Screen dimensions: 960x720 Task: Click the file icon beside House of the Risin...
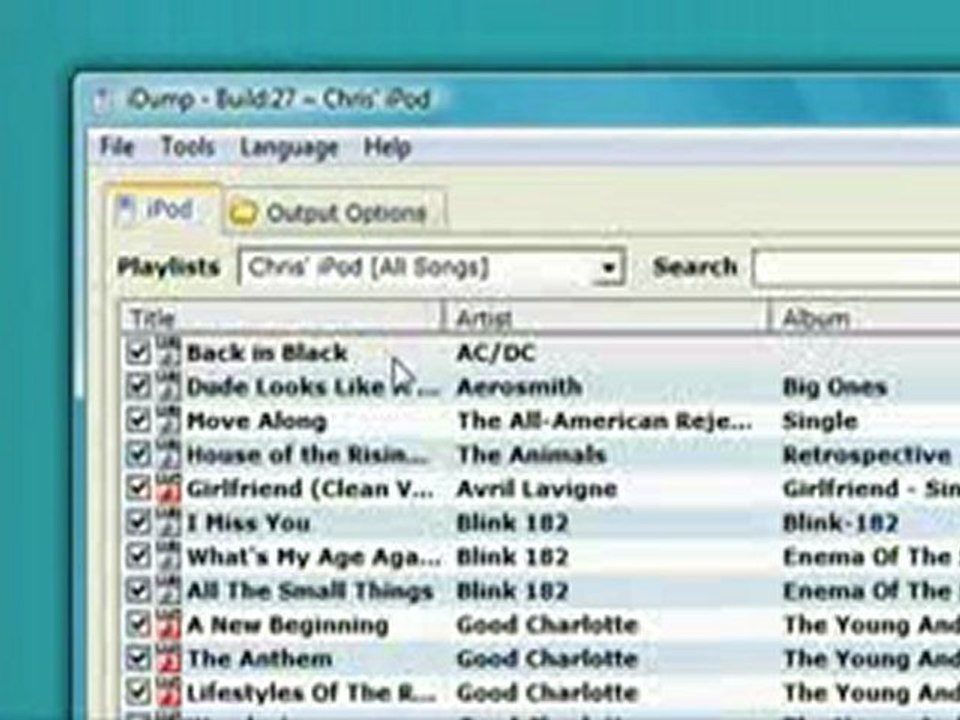coord(168,454)
